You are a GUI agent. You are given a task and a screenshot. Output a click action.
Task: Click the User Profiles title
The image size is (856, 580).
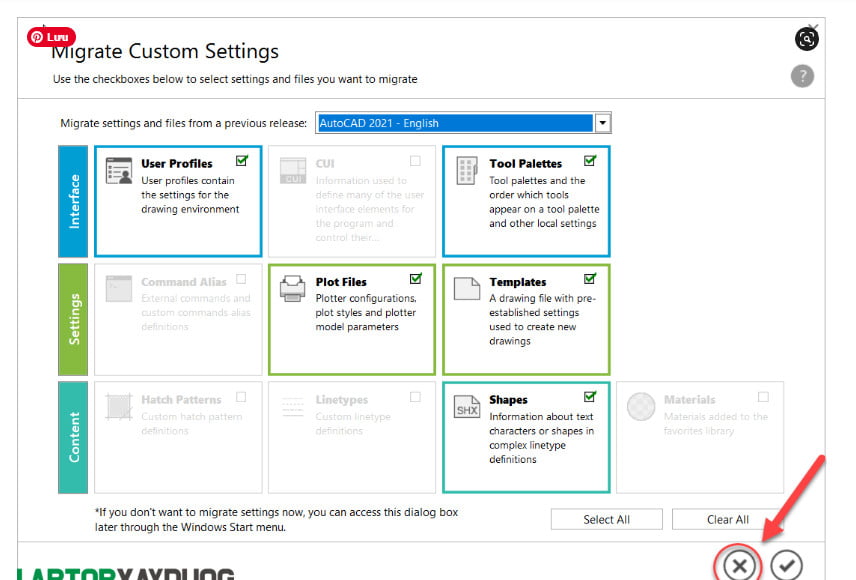pos(177,163)
